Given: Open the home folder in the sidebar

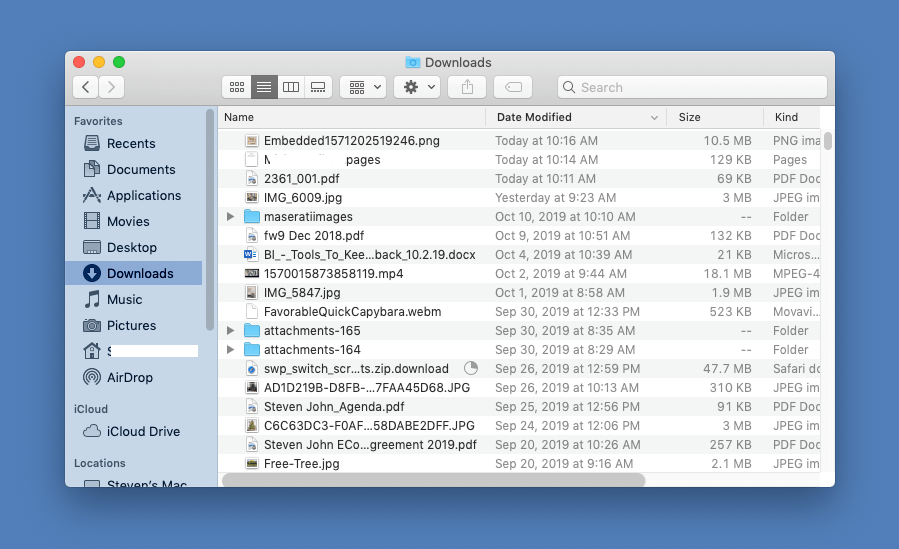Looking at the screenshot, I should [x=133, y=351].
